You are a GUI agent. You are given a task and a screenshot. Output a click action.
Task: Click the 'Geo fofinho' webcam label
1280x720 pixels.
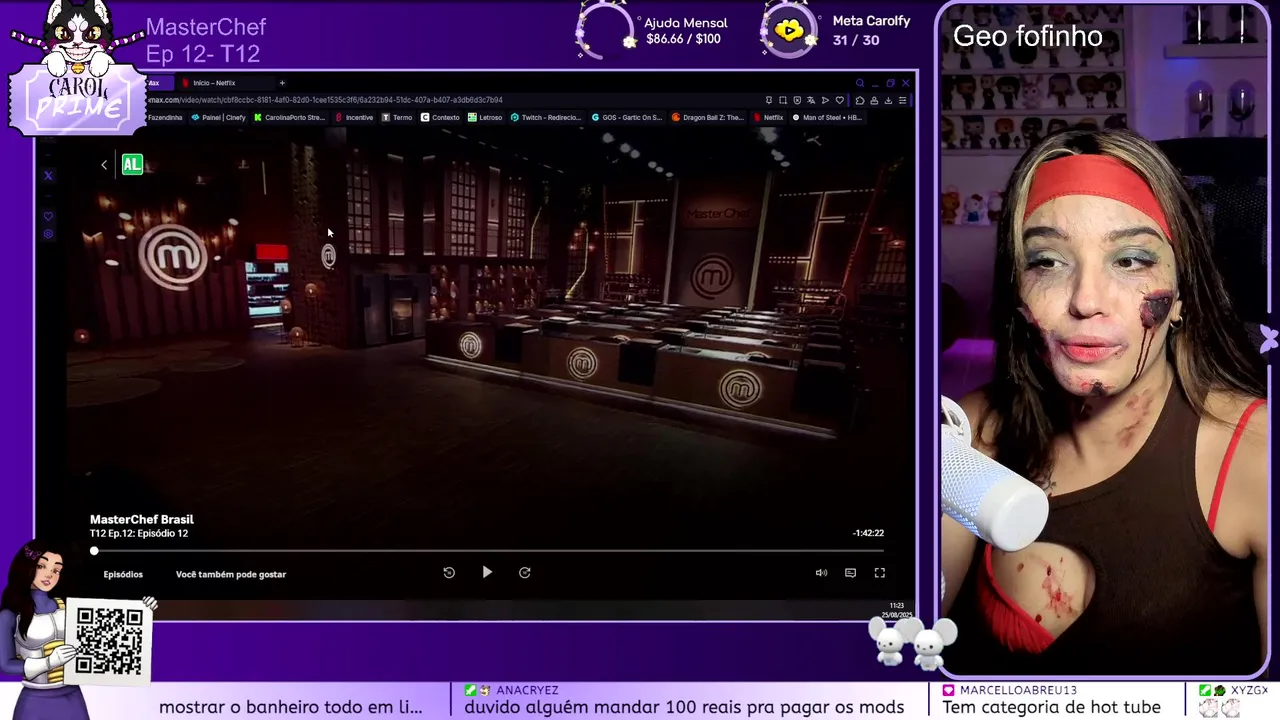[1027, 37]
